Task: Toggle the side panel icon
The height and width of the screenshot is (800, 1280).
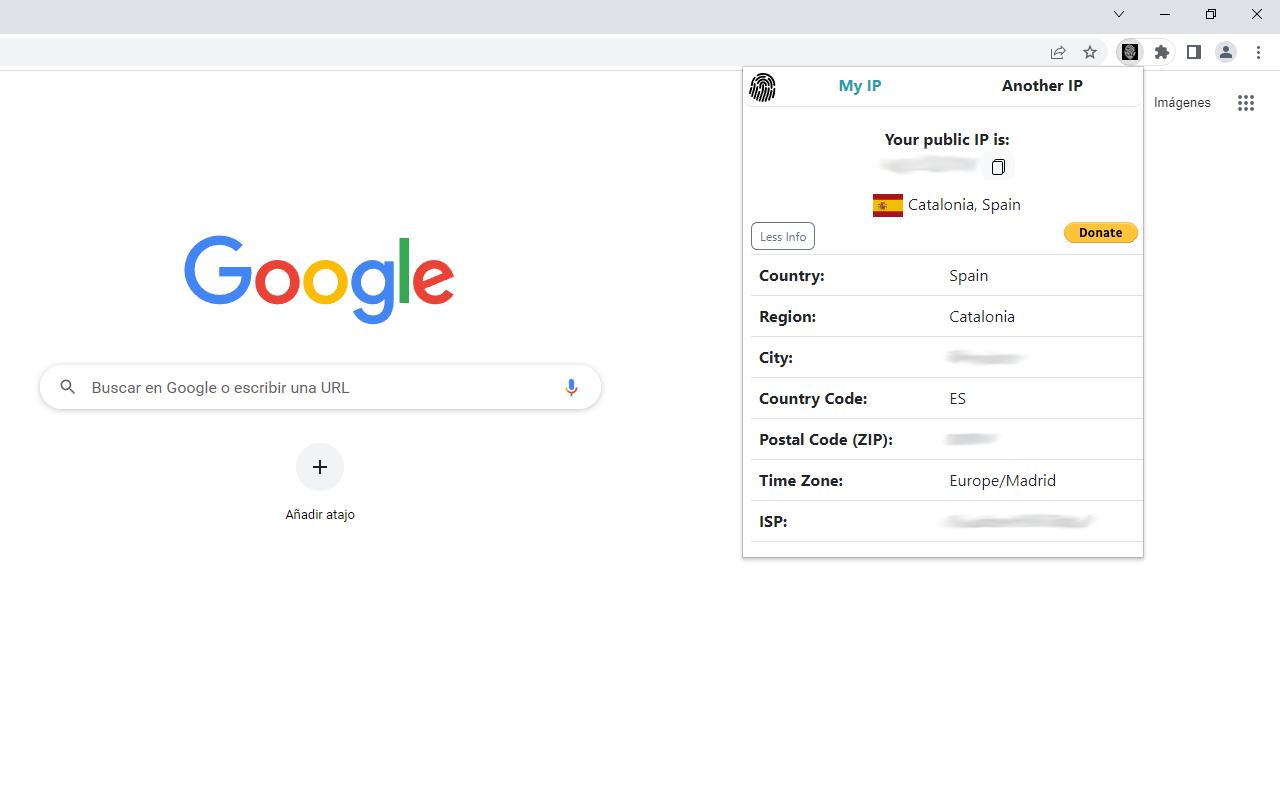Action: click(x=1193, y=52)
